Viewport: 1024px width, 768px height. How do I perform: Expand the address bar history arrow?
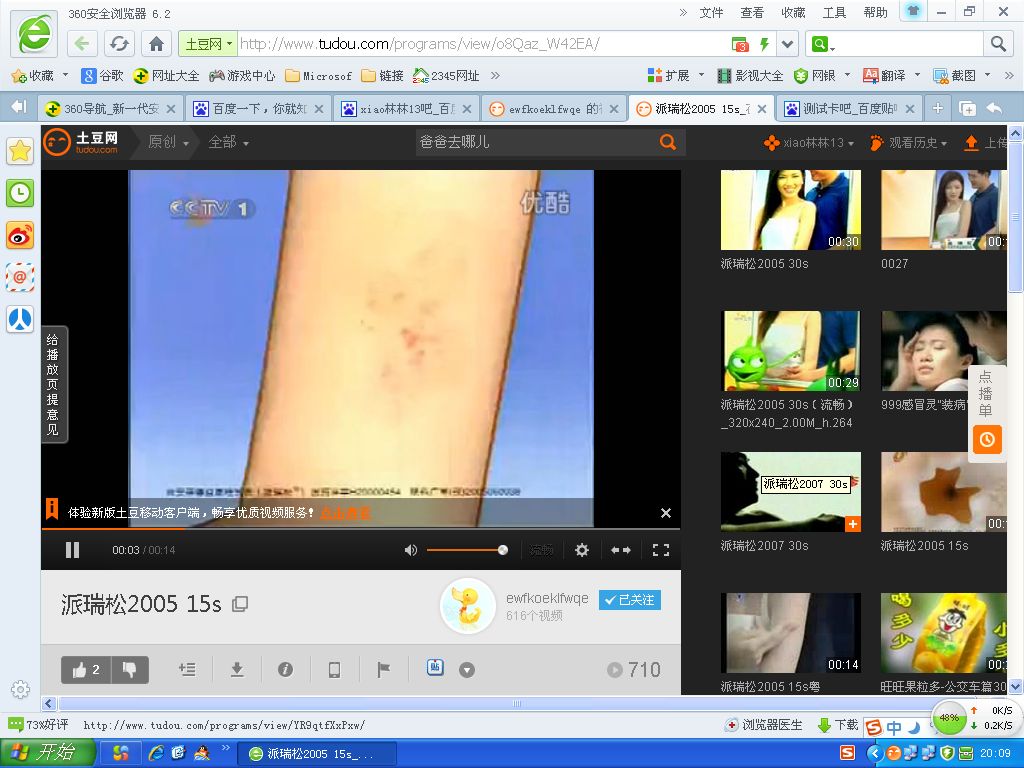pyautogui.click(x=788, y=44)
